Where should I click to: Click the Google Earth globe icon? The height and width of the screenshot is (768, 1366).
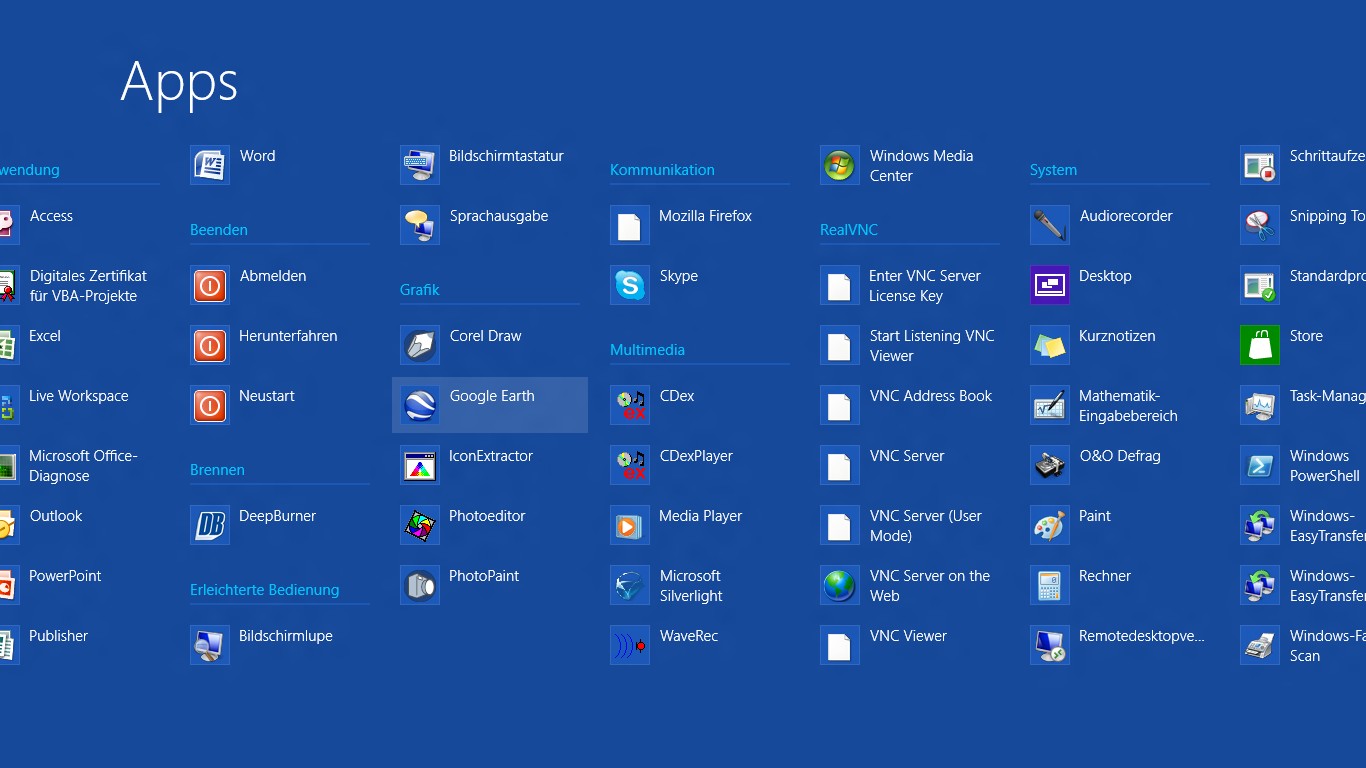(420, 405)
